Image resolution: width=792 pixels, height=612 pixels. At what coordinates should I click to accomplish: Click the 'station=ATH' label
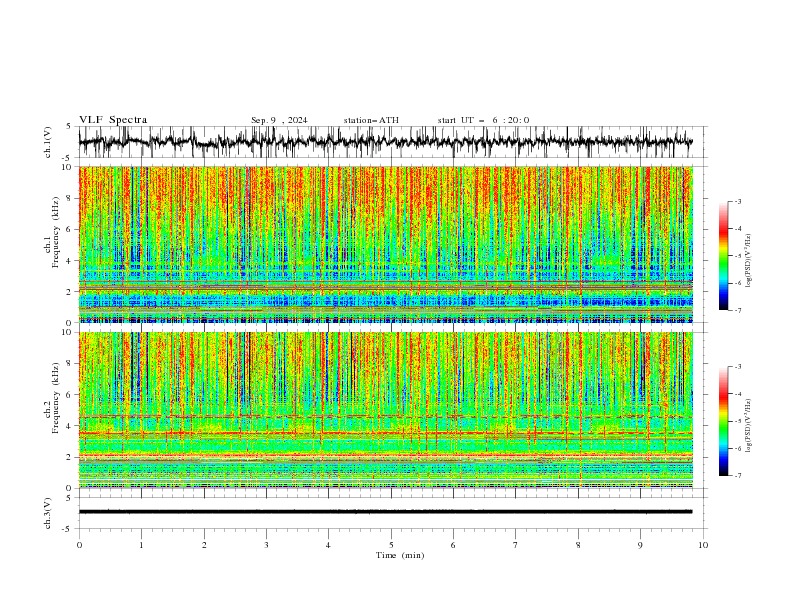pos(371,120)
